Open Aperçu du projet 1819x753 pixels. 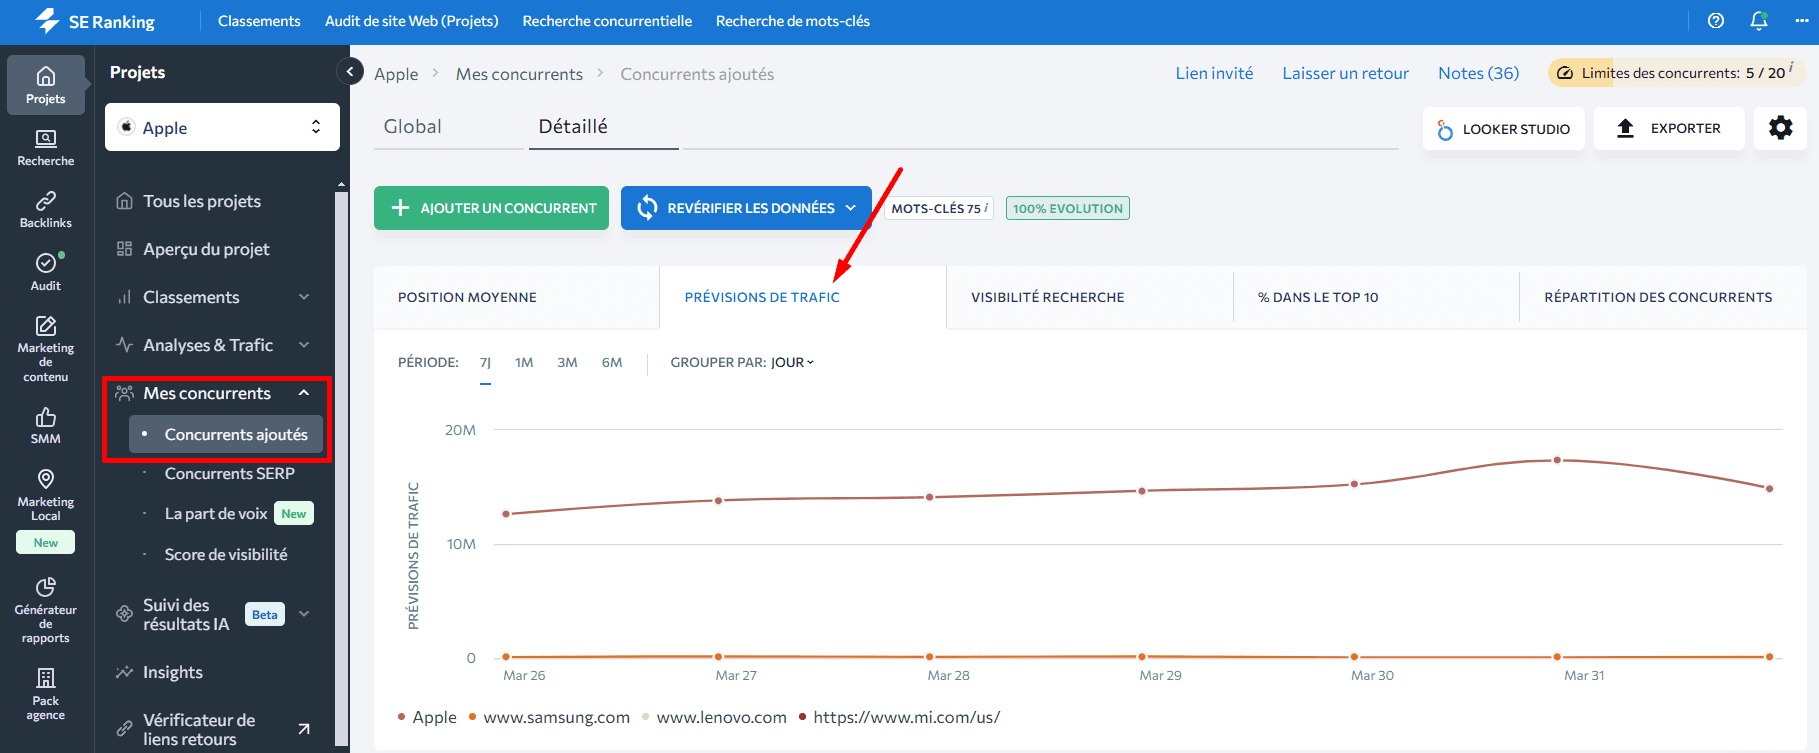206,249
